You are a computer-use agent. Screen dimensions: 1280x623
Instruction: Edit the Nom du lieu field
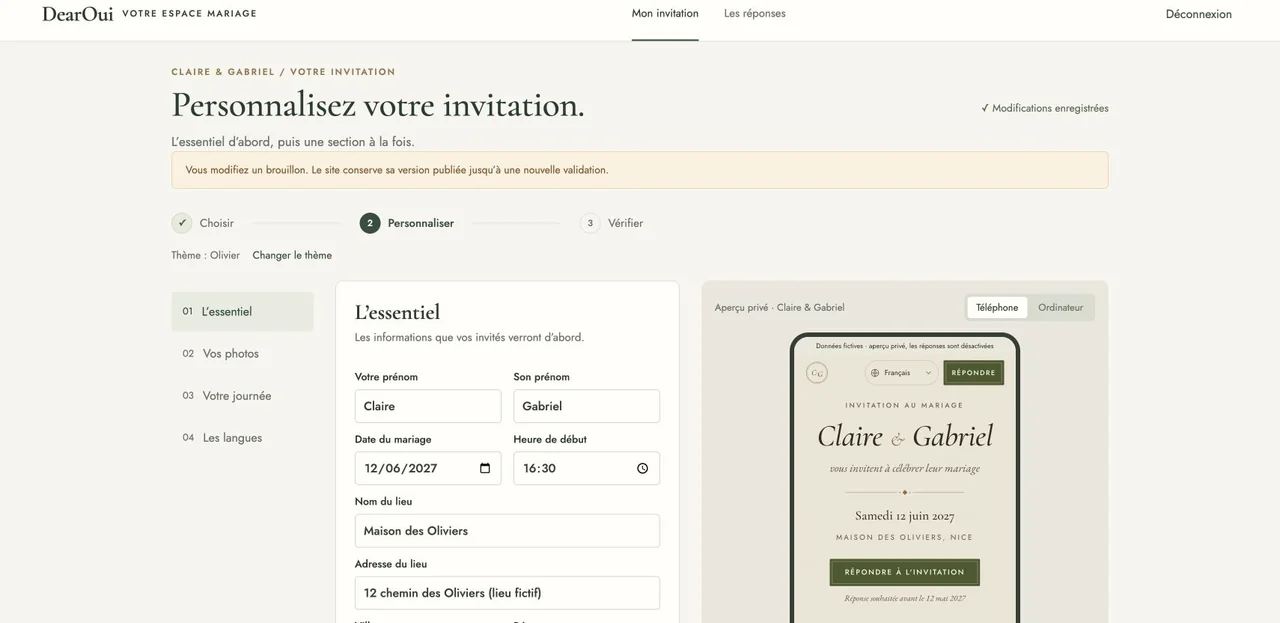(x=507, y=531)
